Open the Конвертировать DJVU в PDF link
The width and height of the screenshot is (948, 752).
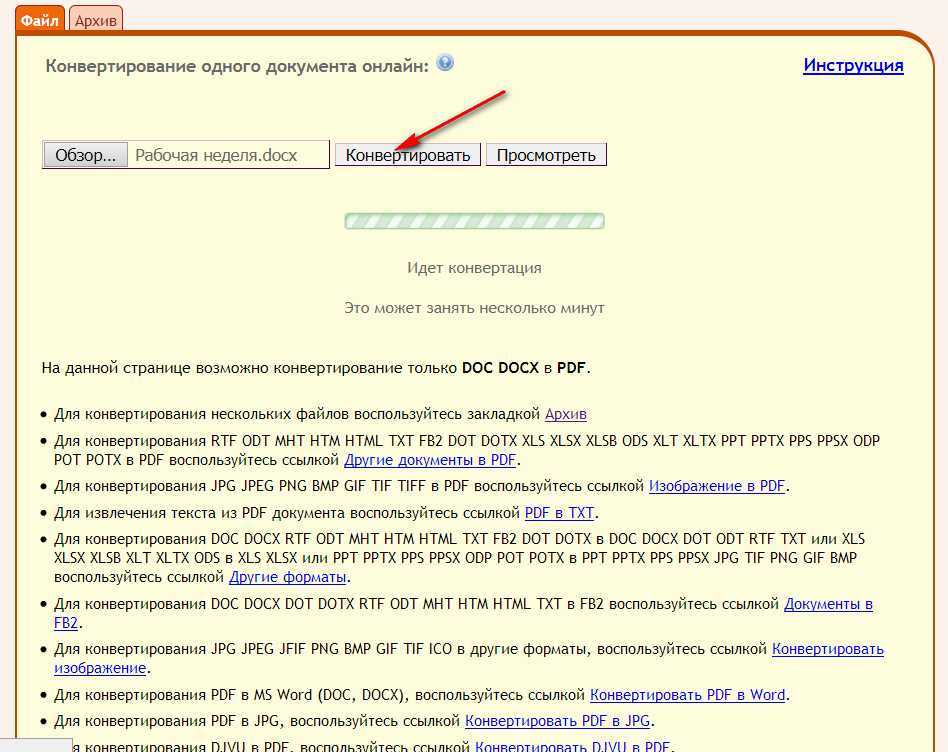[x=572, y=746]
